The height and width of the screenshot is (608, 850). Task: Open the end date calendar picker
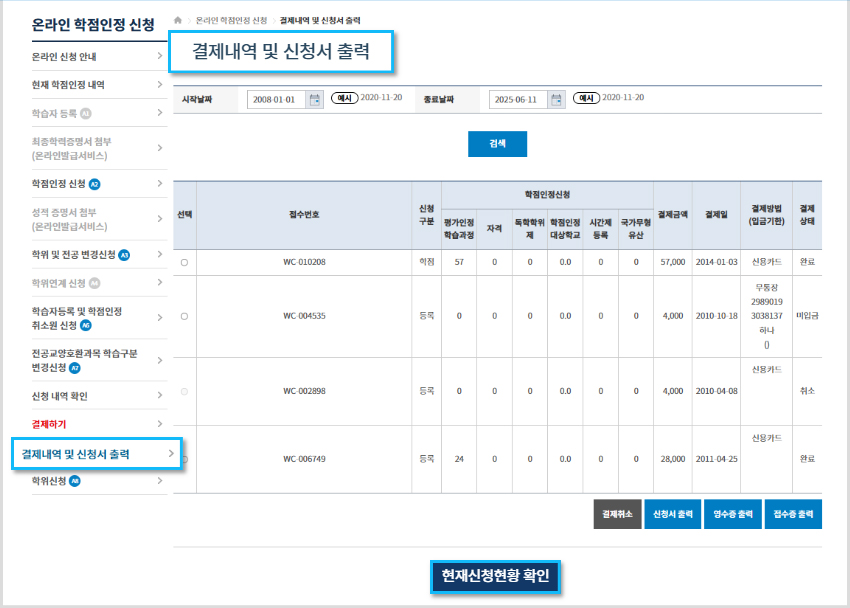click(557, 100)
